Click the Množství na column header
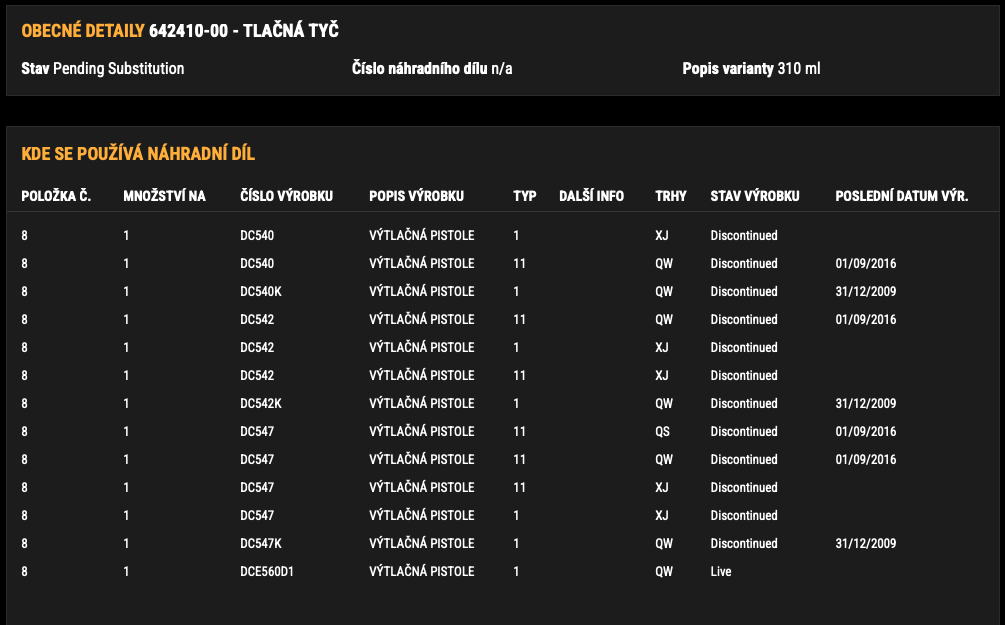Screen dimensions: 1005x625 coord(164,196)
